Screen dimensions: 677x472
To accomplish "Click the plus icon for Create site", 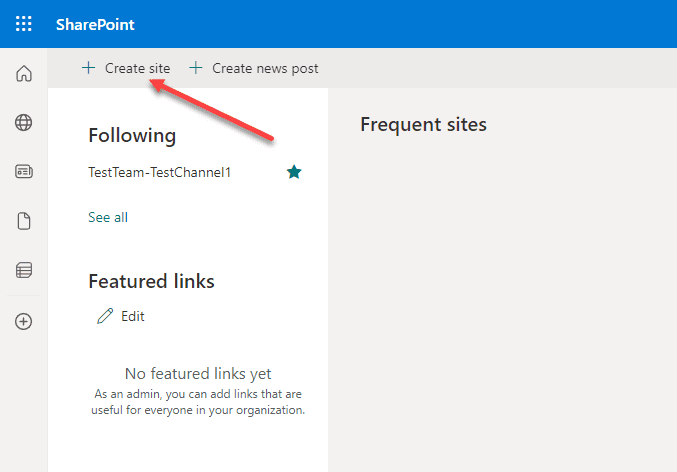I will click(x=89, y=68).
